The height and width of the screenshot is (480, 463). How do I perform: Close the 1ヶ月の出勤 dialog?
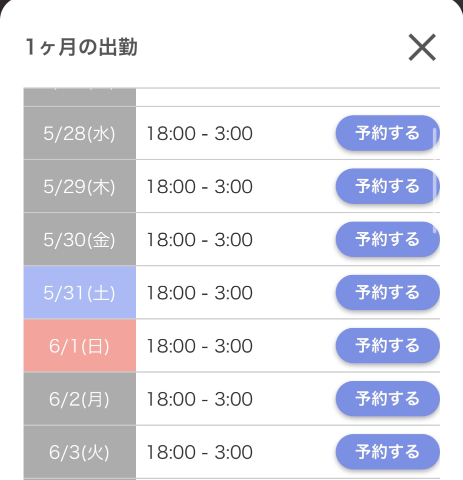coord(422,47)
